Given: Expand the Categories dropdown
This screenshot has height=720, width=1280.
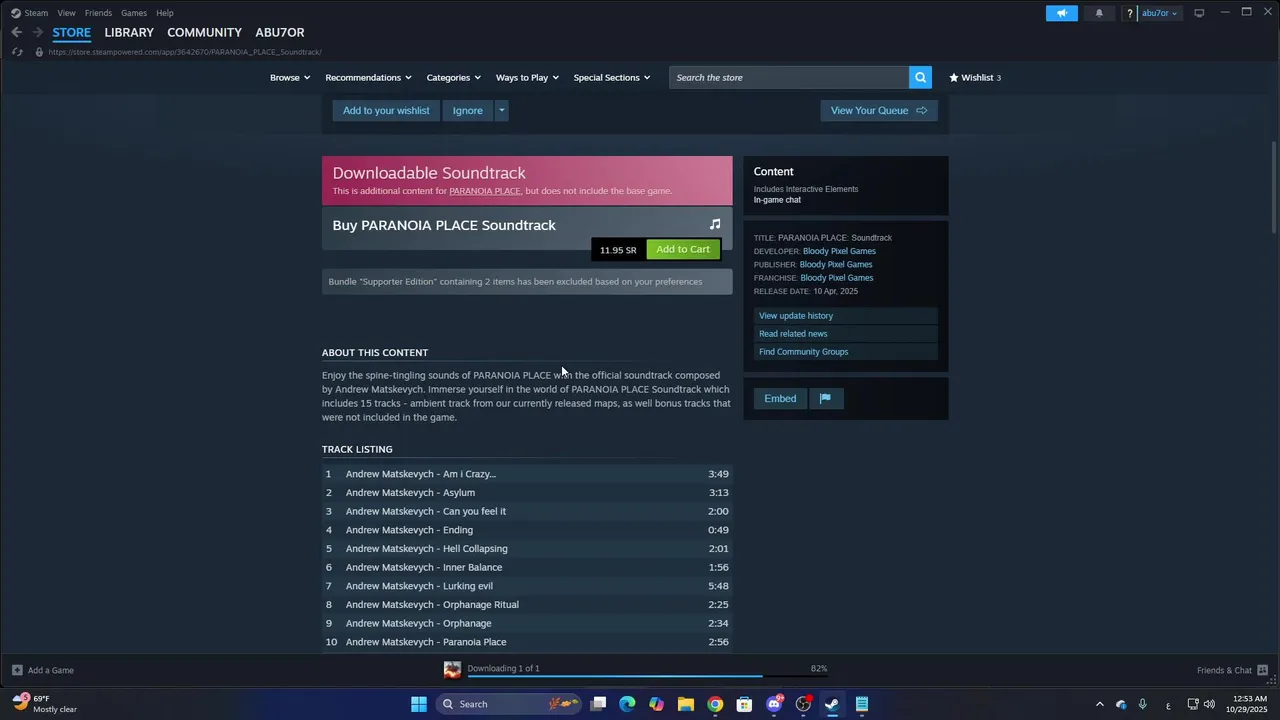Looking at the screenshot, I should (454, 77).
